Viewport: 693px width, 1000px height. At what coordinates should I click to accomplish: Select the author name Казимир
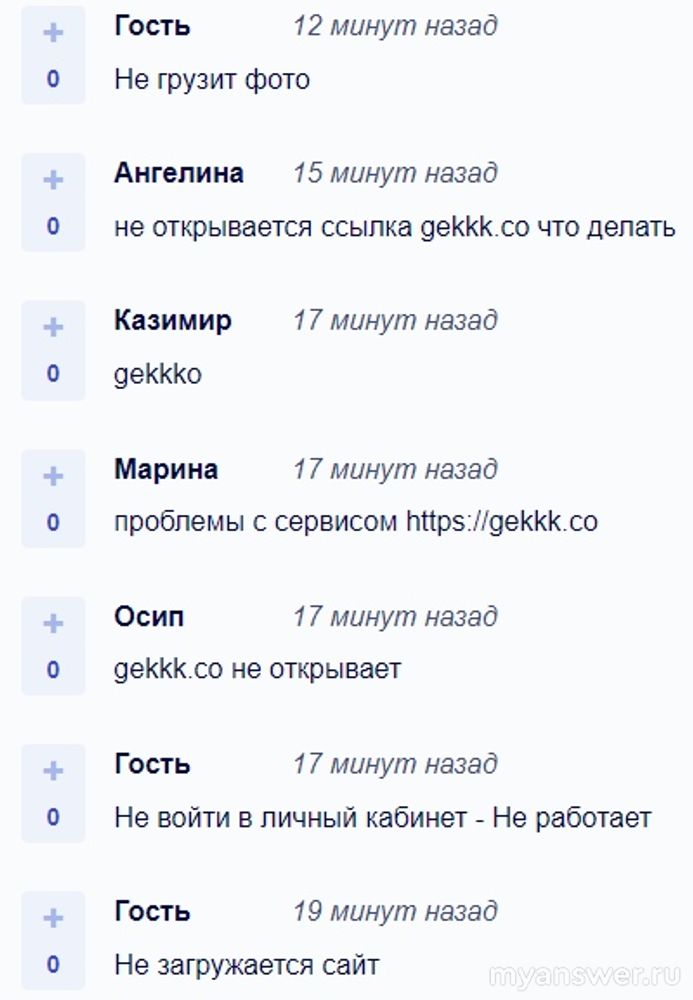pos(173,321)
